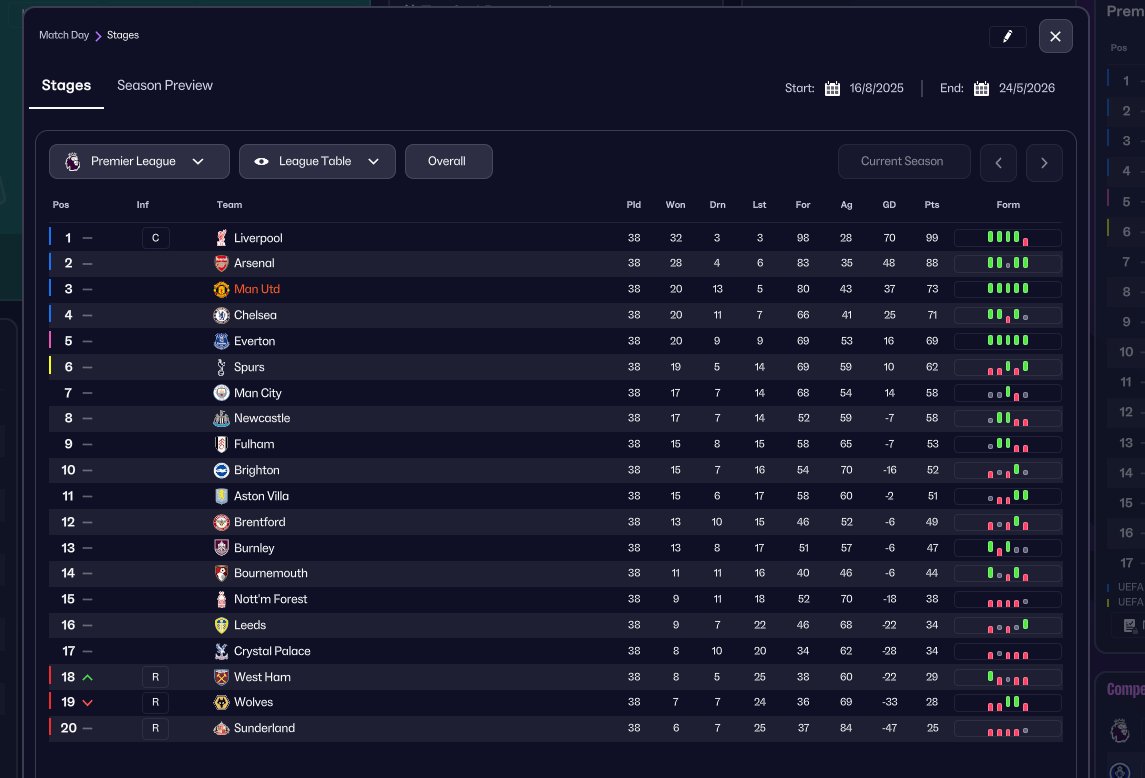This screenshot has width=1145, height=778.
Task: Click the edit pencil icon
Action: tap(1007, 37)
